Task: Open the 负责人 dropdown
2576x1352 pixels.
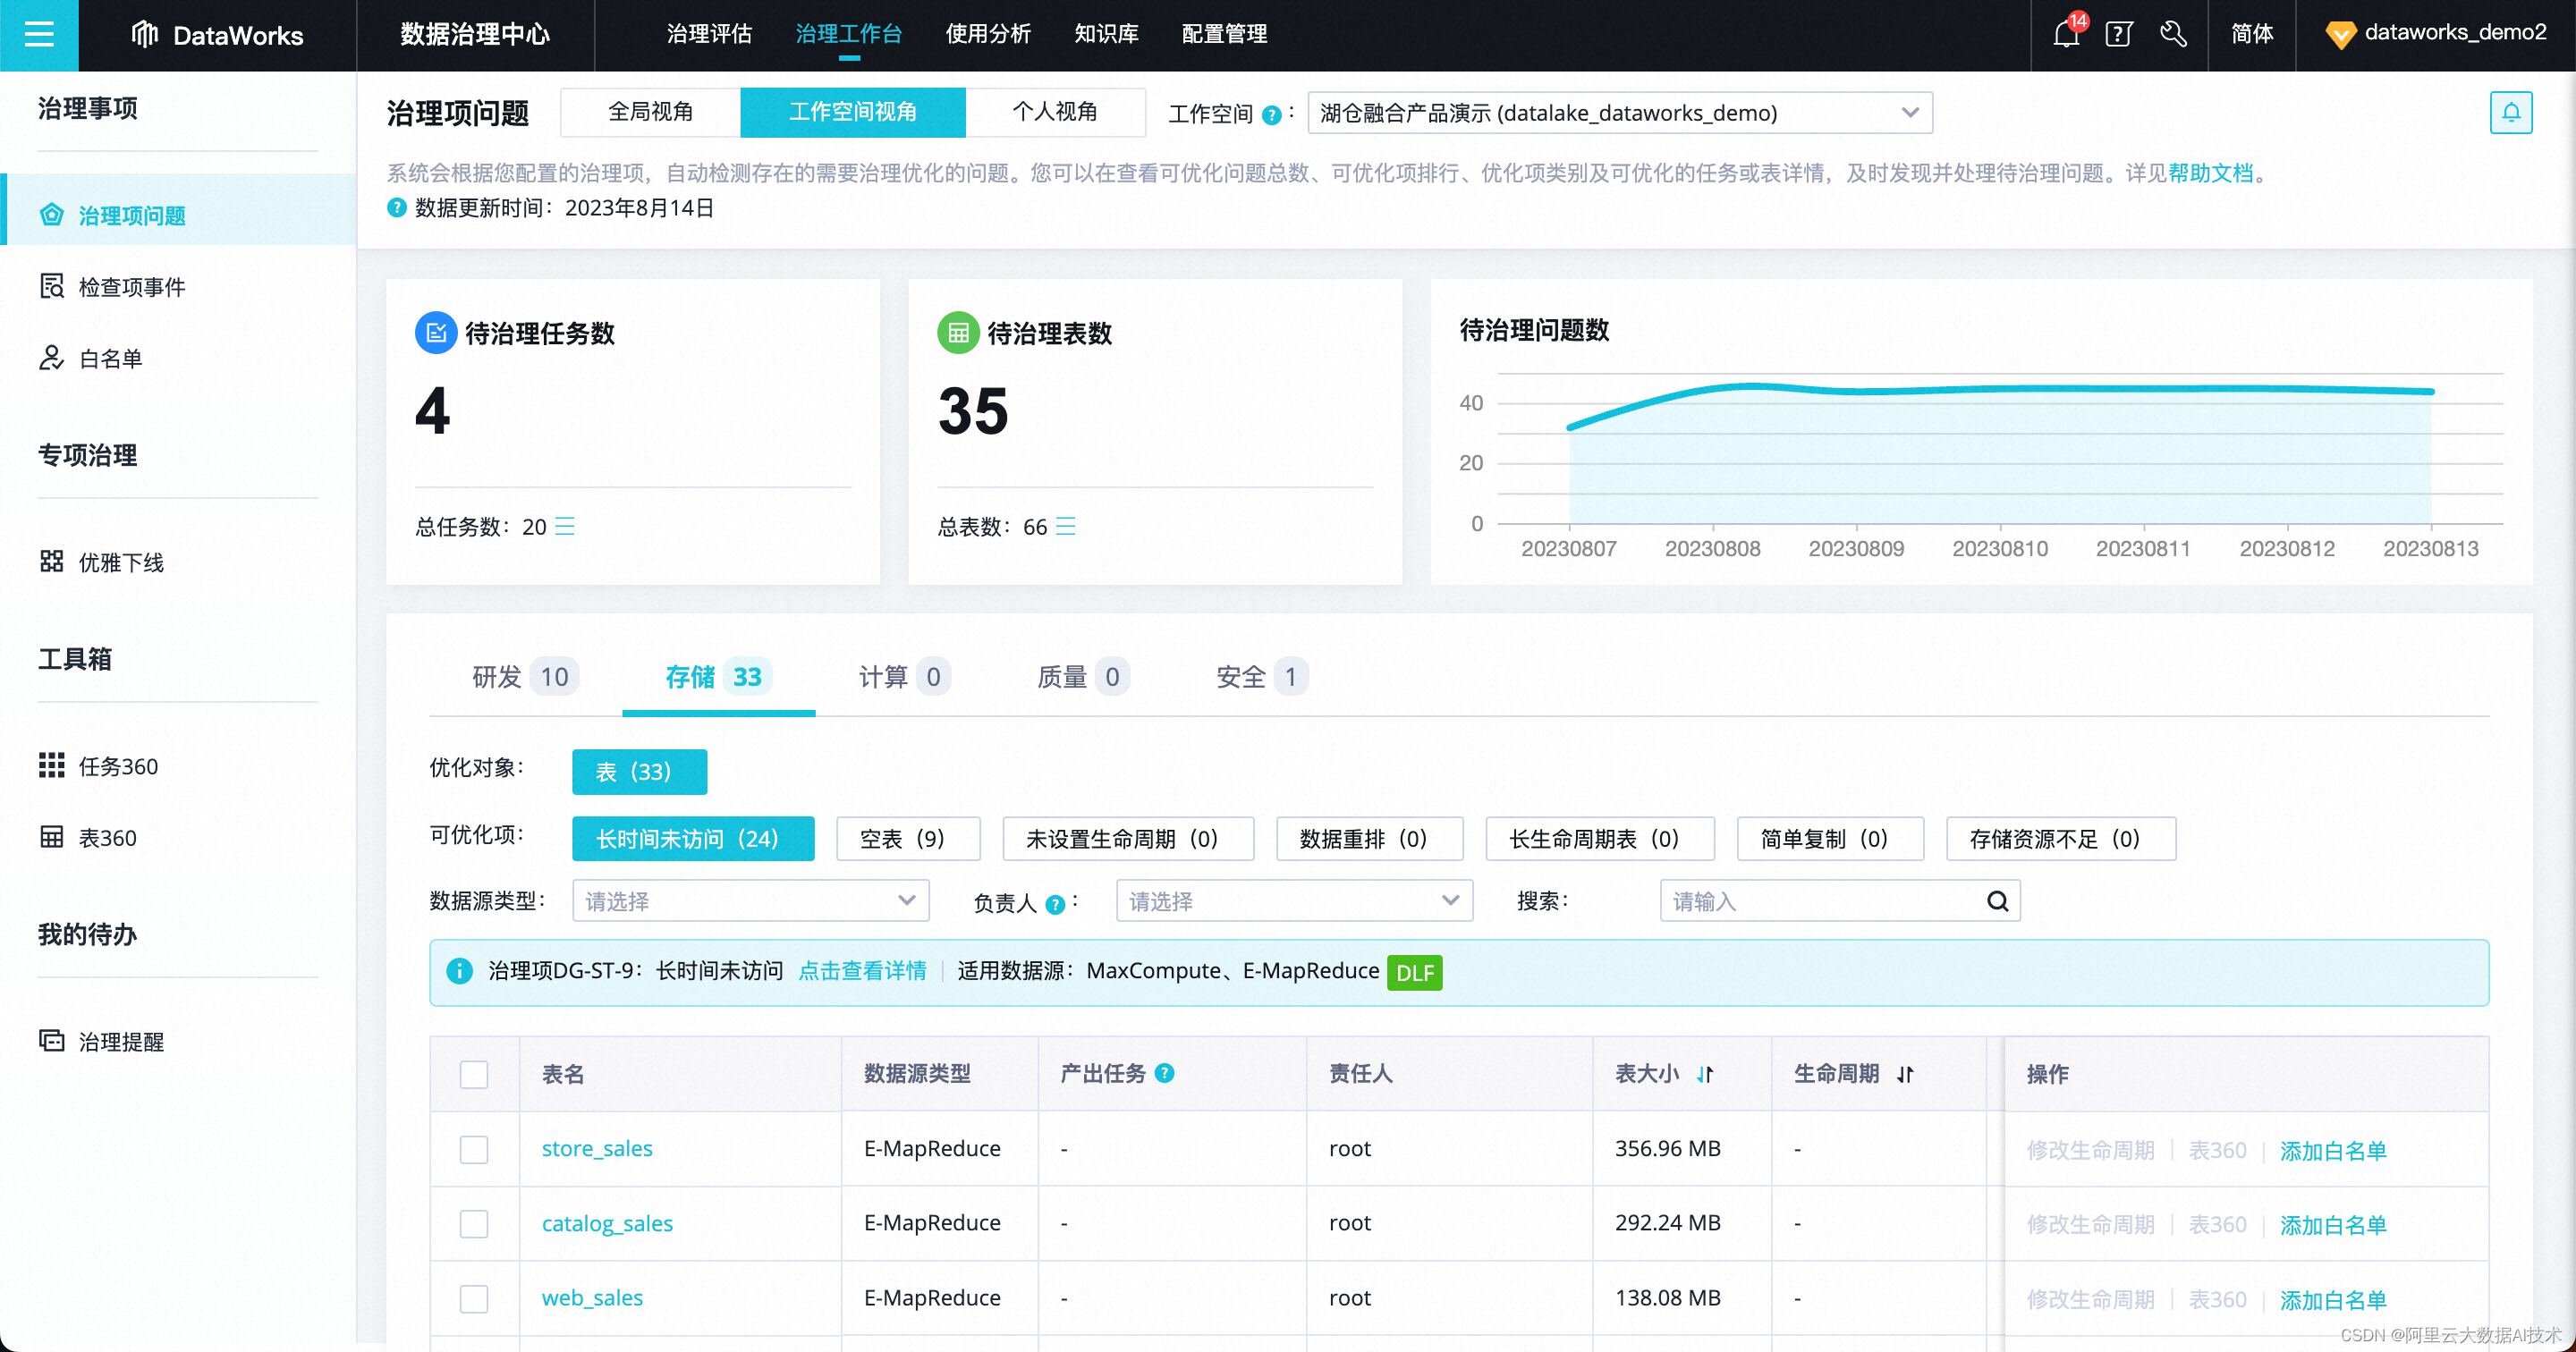Action: pos(1294,901)
